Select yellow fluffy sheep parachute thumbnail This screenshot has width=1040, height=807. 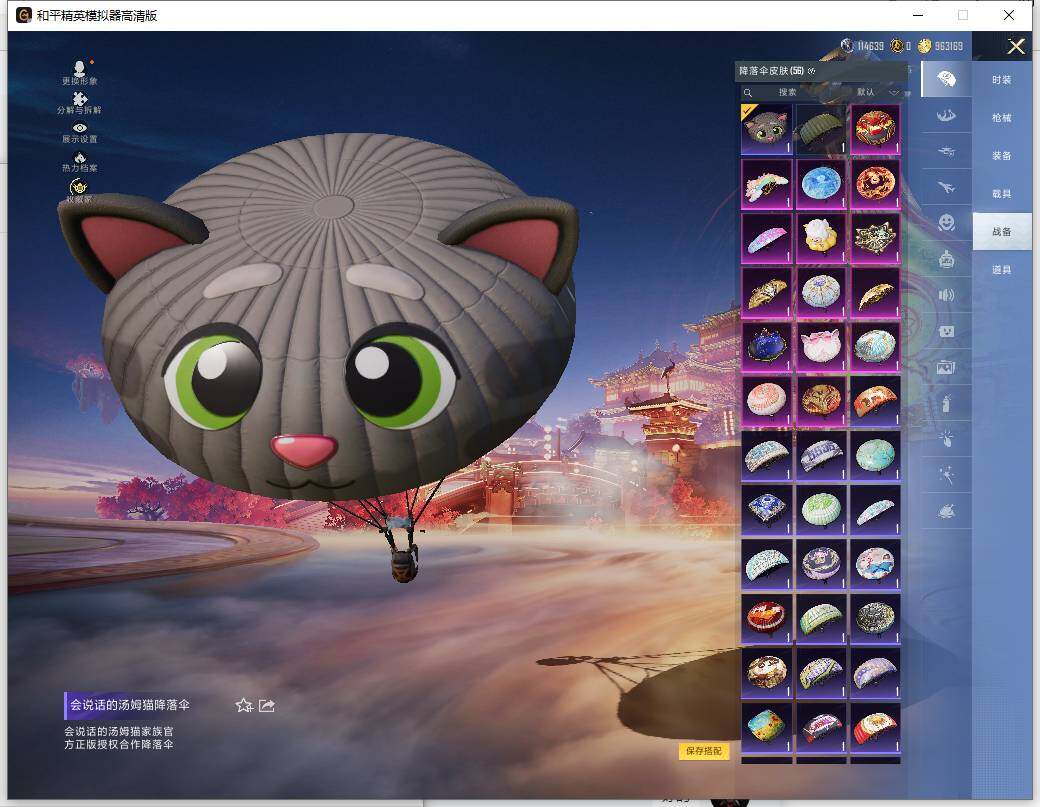[x=821, y=237]
